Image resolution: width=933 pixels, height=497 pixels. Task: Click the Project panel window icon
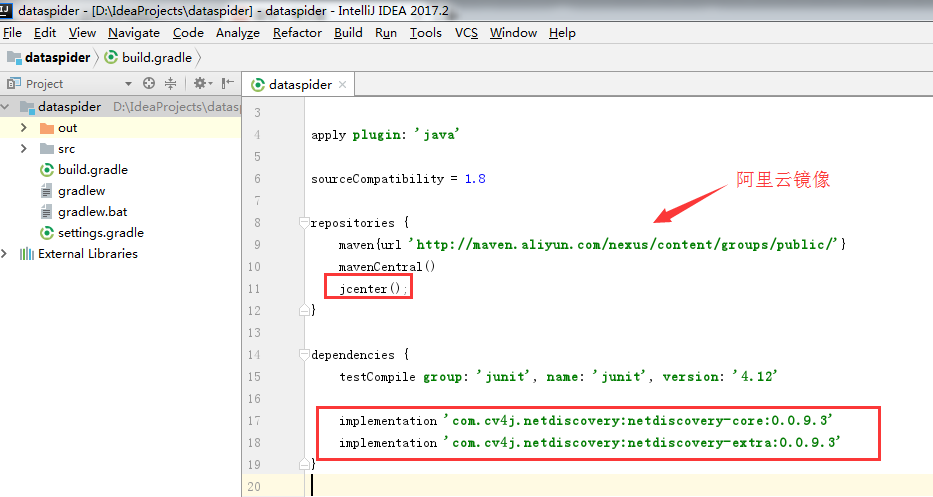[x=13, y=83]
